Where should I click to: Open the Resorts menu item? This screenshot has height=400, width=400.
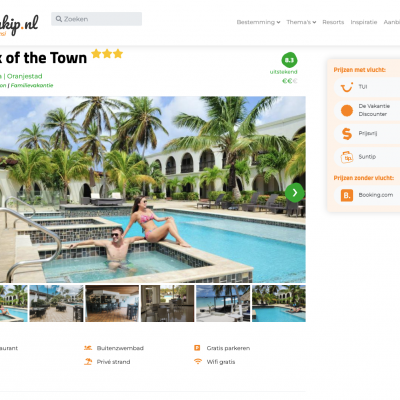click(x=333, y=22)
